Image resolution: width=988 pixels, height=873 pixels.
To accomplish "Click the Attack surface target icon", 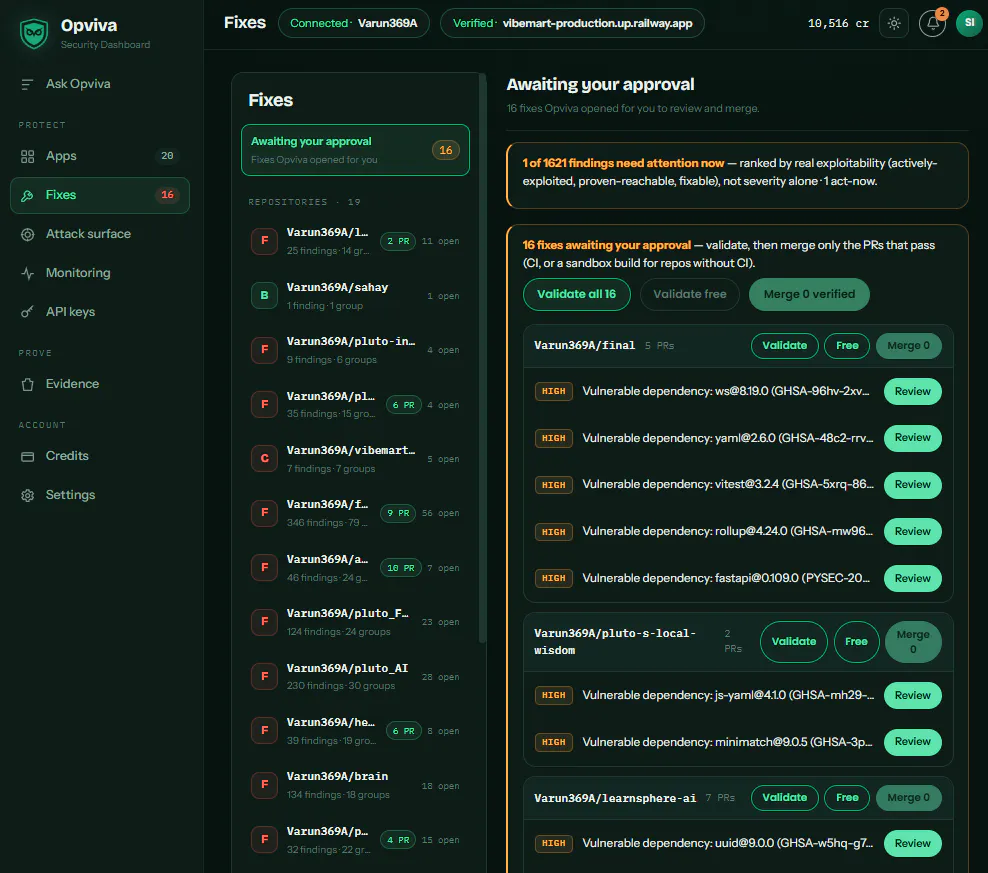I will pos(27,234).
